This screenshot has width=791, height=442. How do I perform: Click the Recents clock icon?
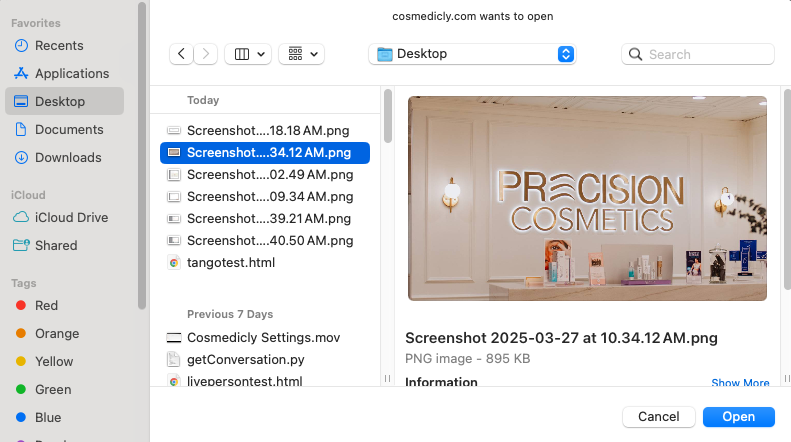[21, 45]
